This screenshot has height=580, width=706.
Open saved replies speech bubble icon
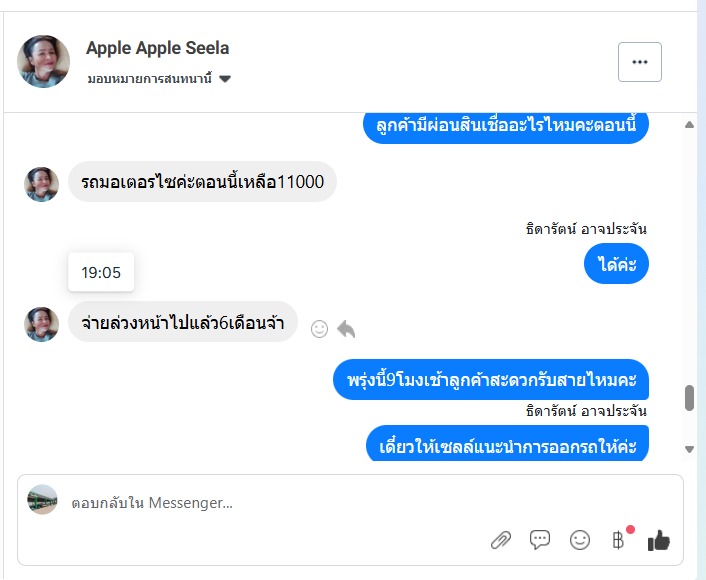point(540,540)
